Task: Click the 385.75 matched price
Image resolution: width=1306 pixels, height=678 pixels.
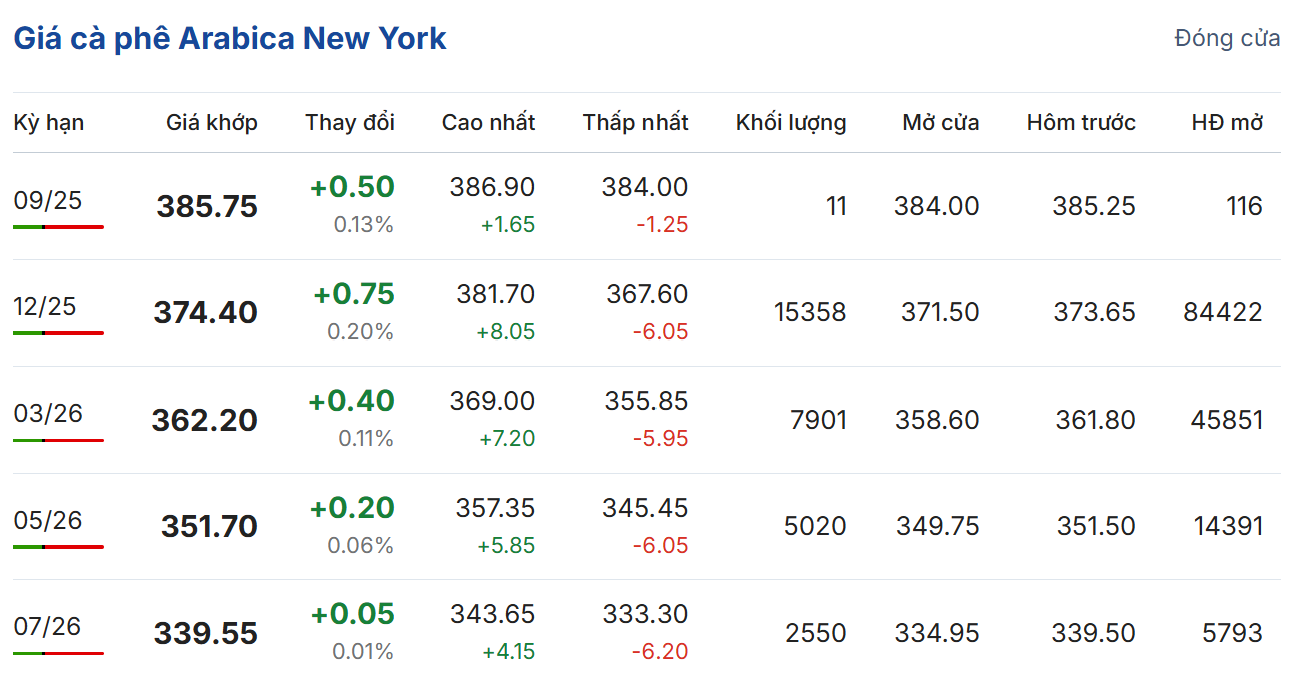Action: (x=207, y=207)
